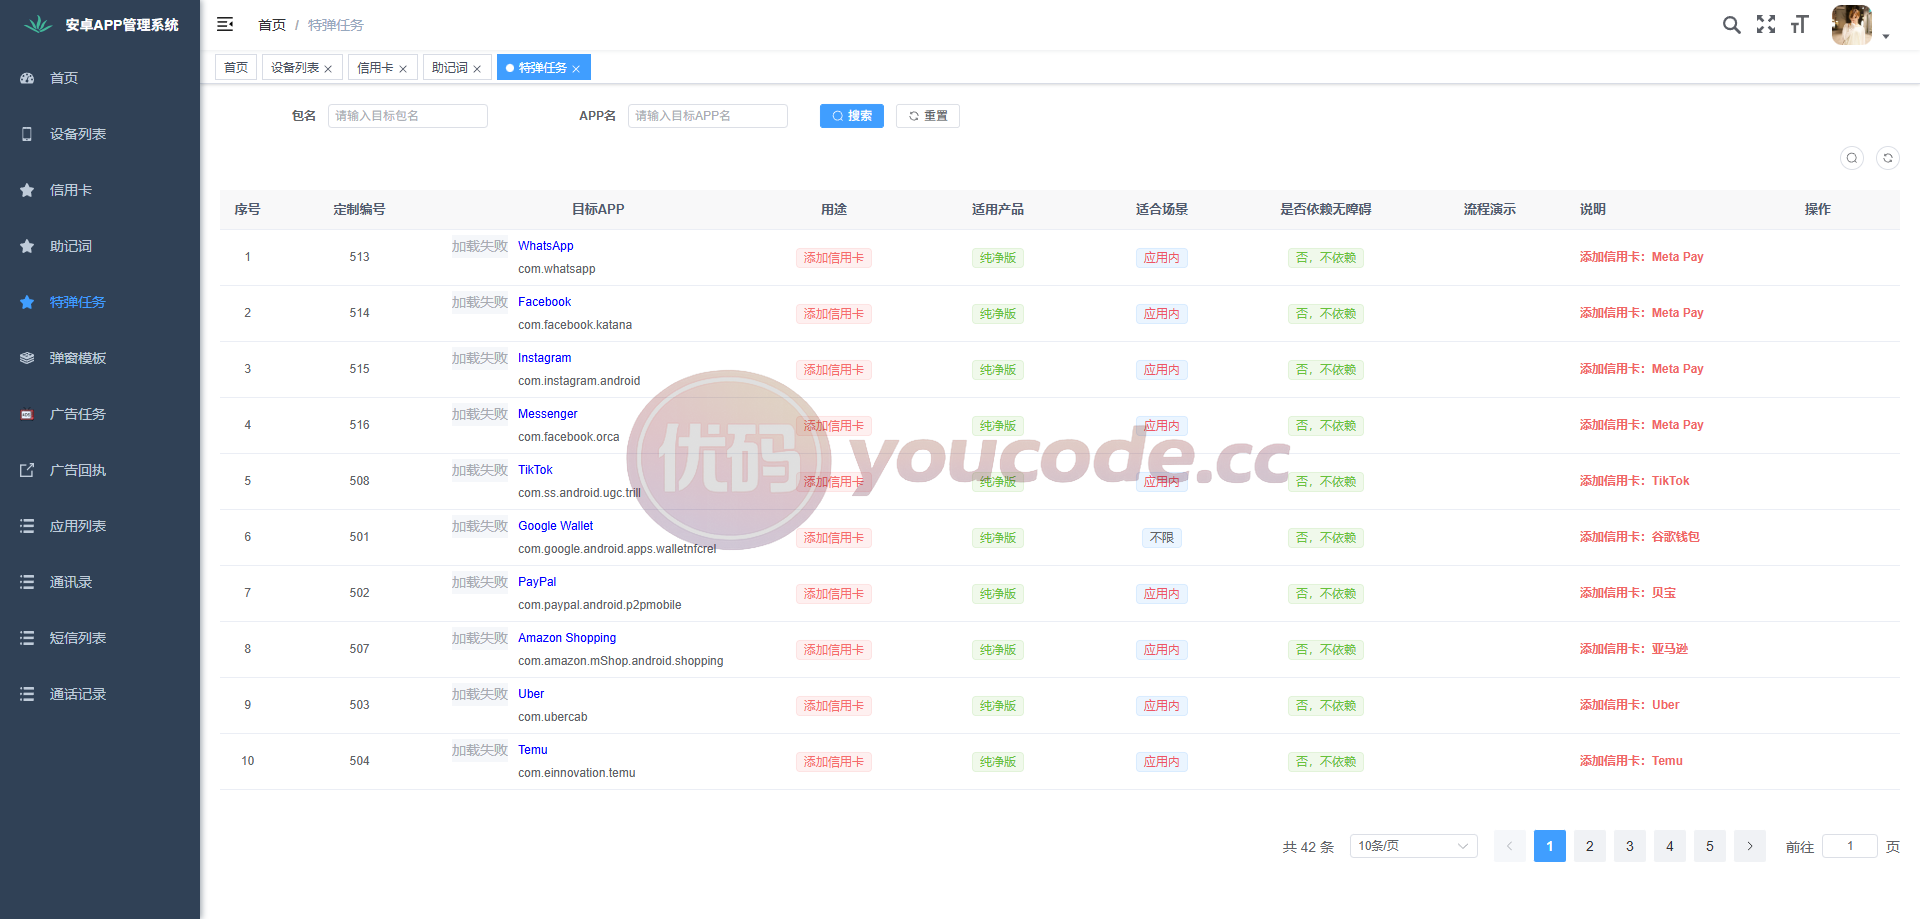Click the 纯净版 tag in Uber row
Image resolution: width=1920 pixels, height=919 pixels.
[x=998, y=706]
